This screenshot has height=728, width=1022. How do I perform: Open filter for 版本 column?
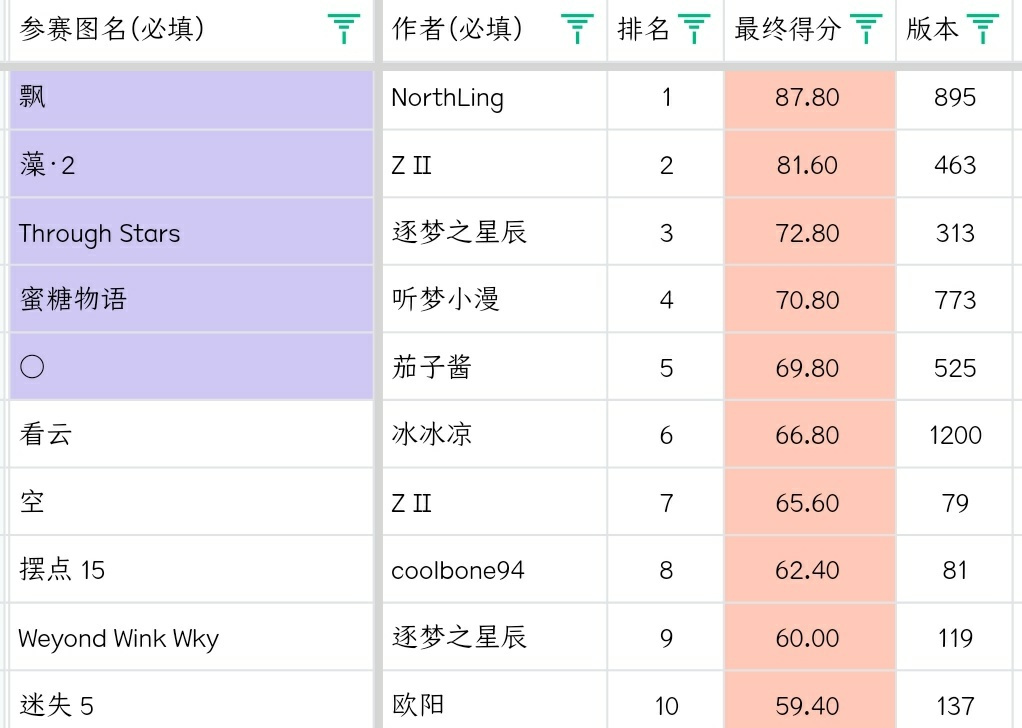pos(983,29)
